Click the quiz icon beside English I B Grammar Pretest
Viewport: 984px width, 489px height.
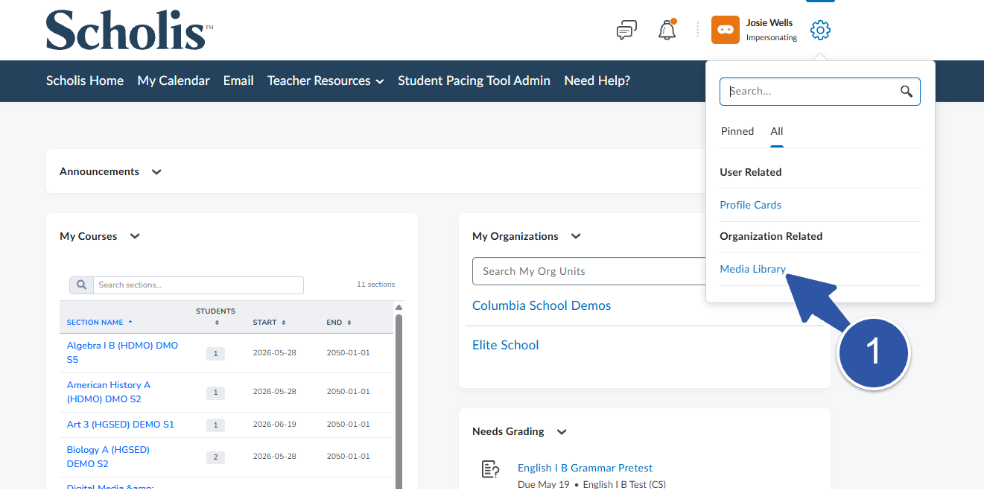click(x=490, y=469)
